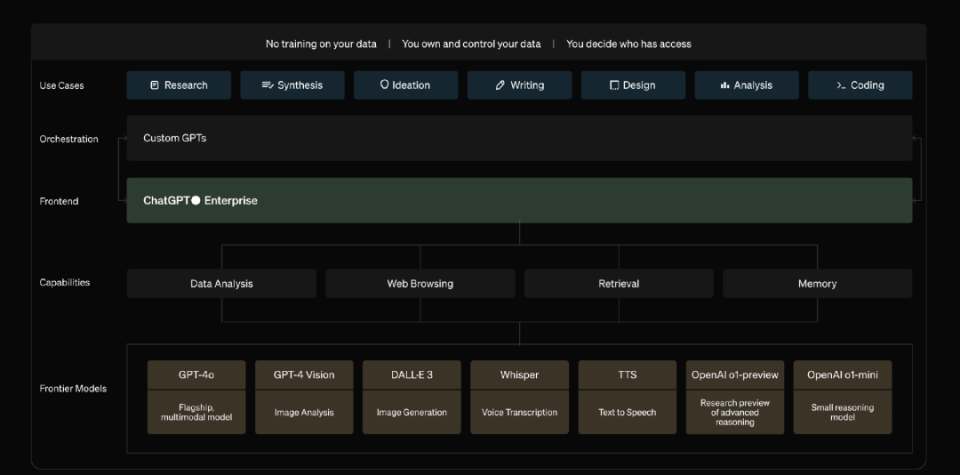The image size is (960, 475).
Task: Select the Writing use case tile
Action: [520, 85]
